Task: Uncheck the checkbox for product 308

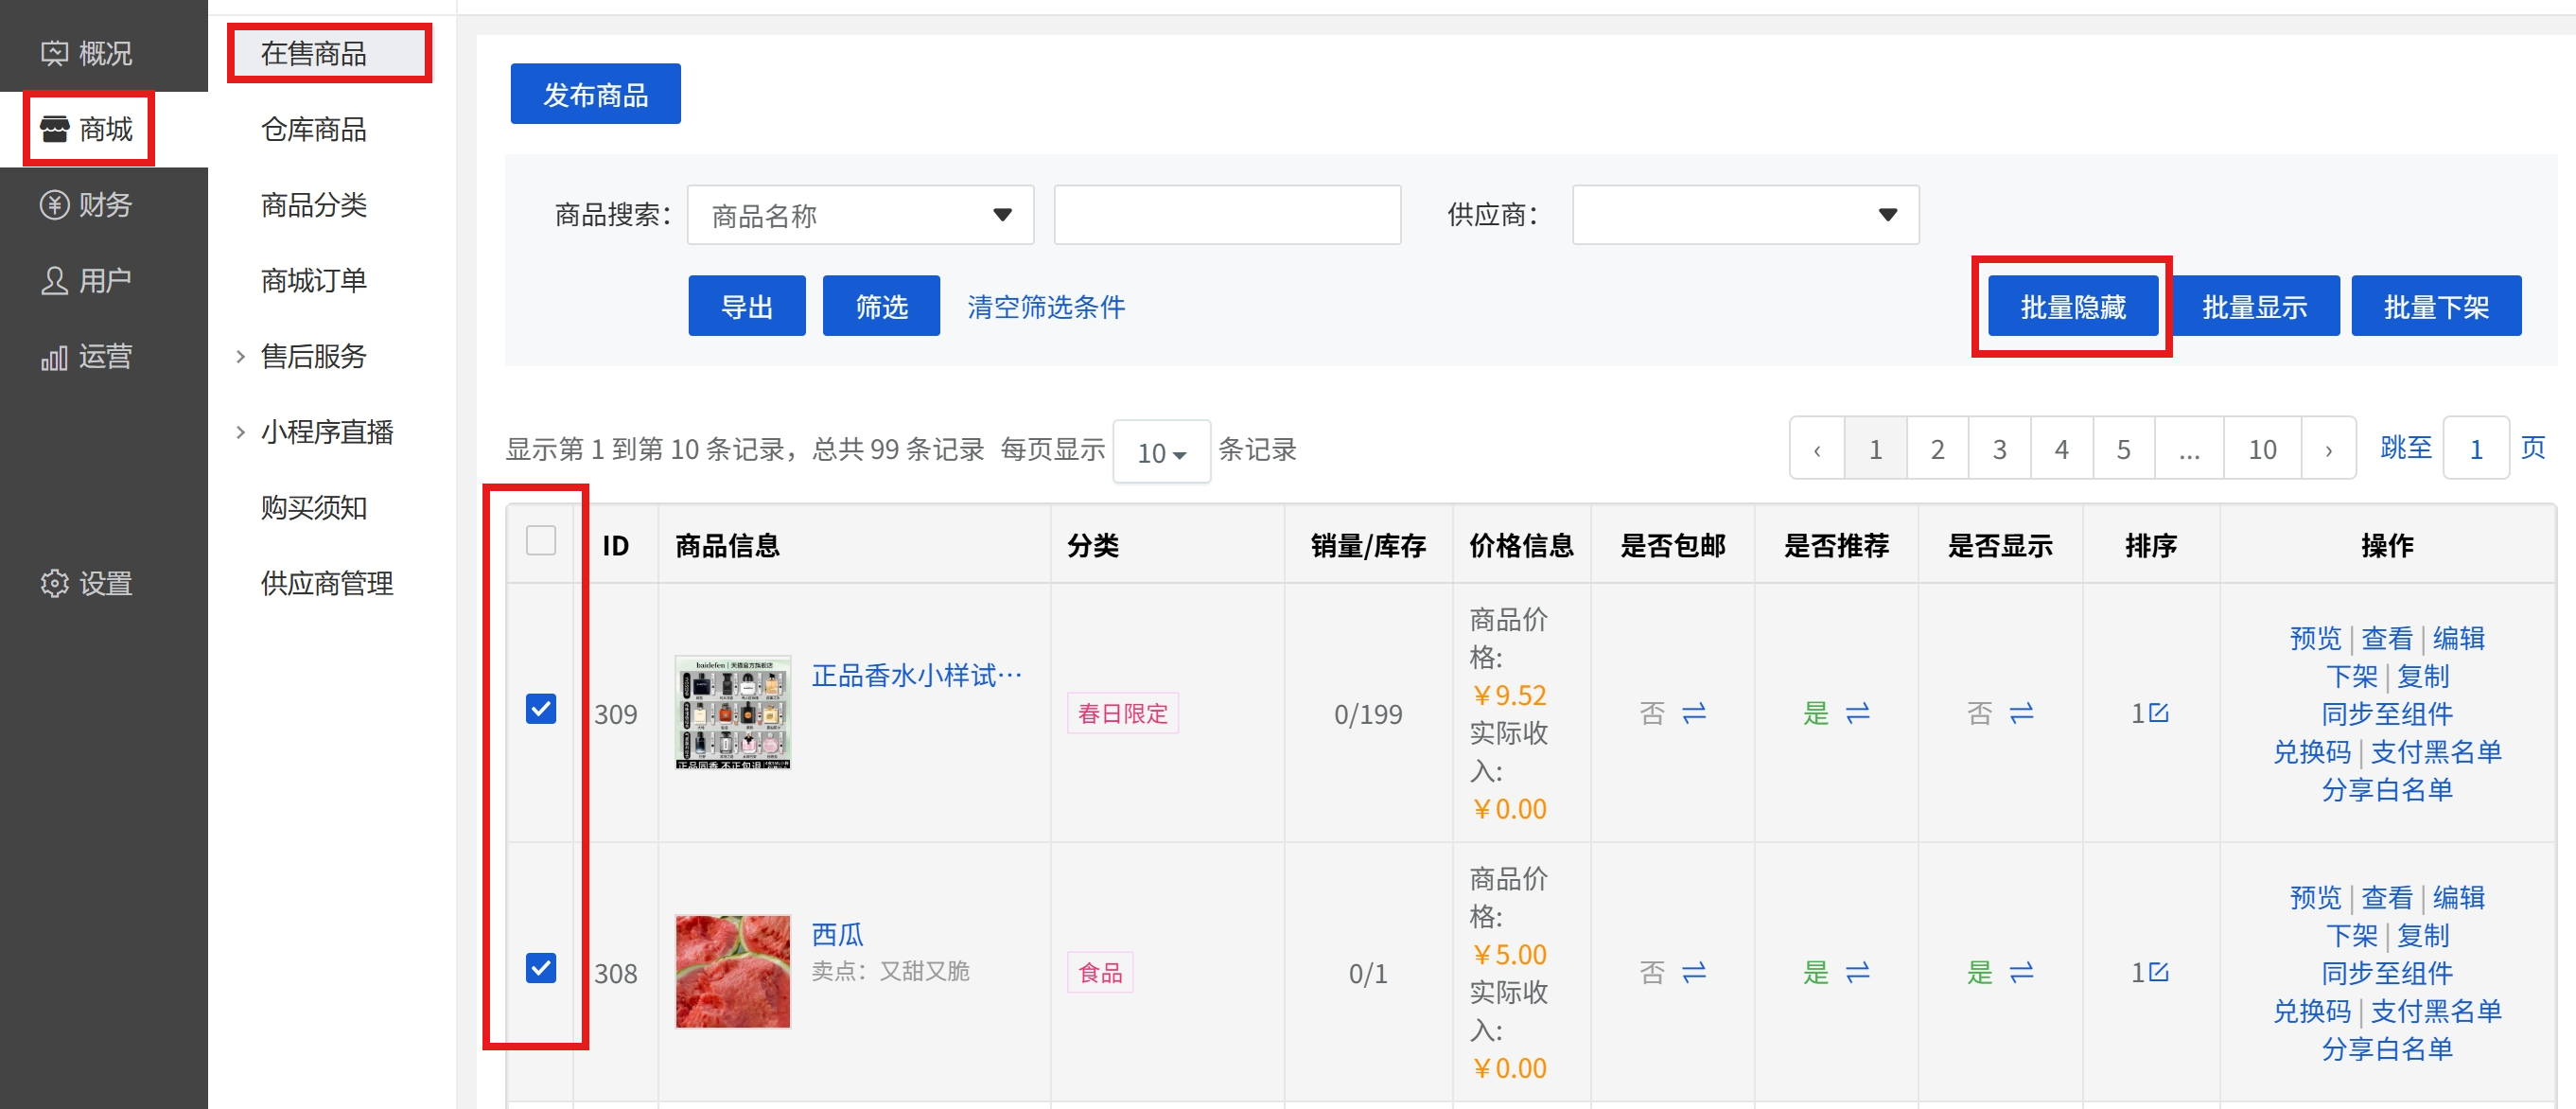Action: (540, 968)
